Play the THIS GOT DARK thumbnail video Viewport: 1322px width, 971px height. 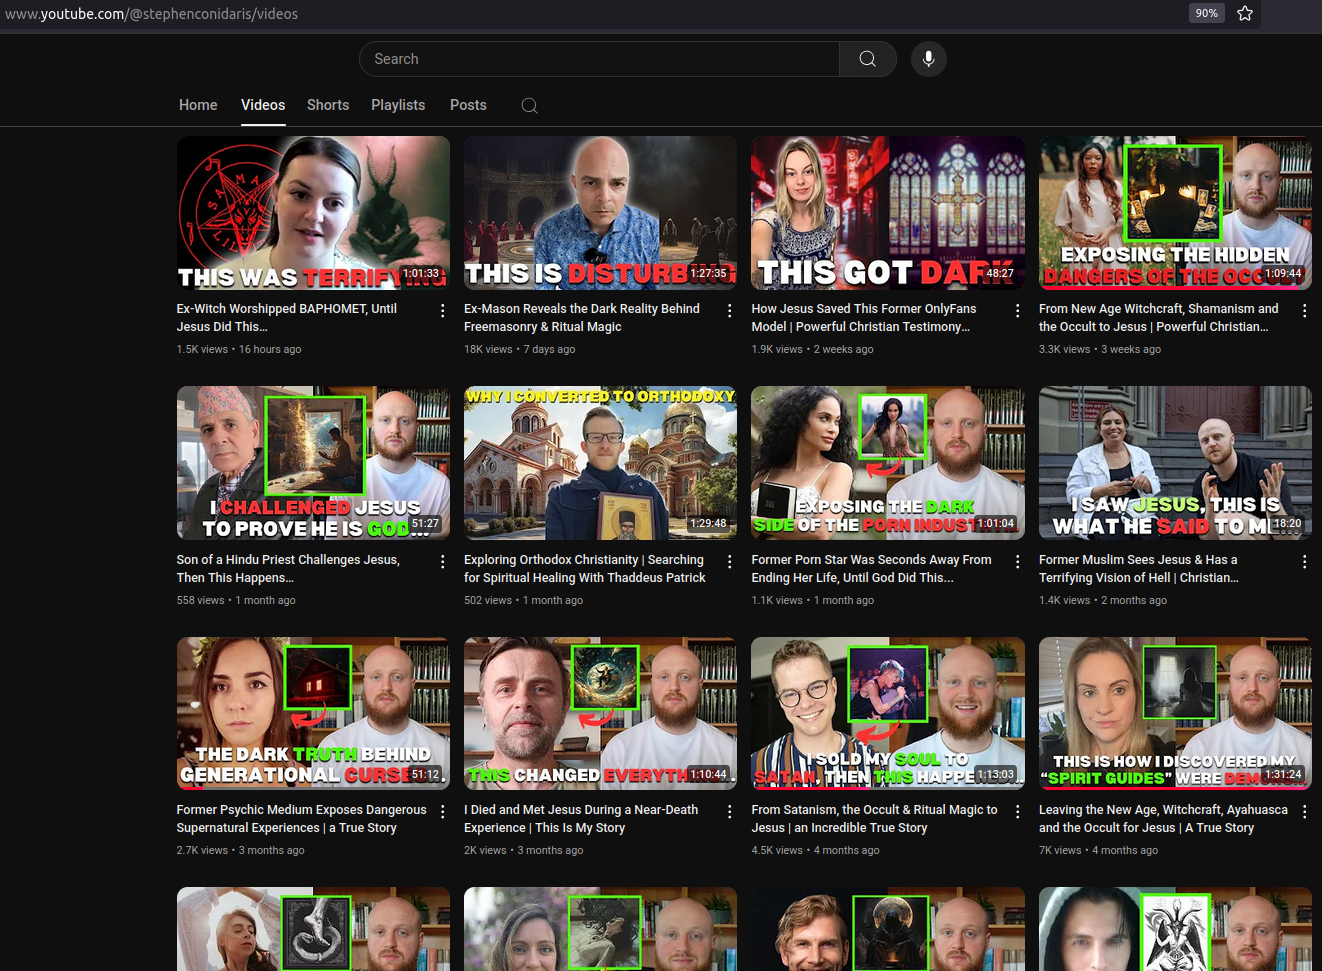pyautogui.click(x=888, y=213)
